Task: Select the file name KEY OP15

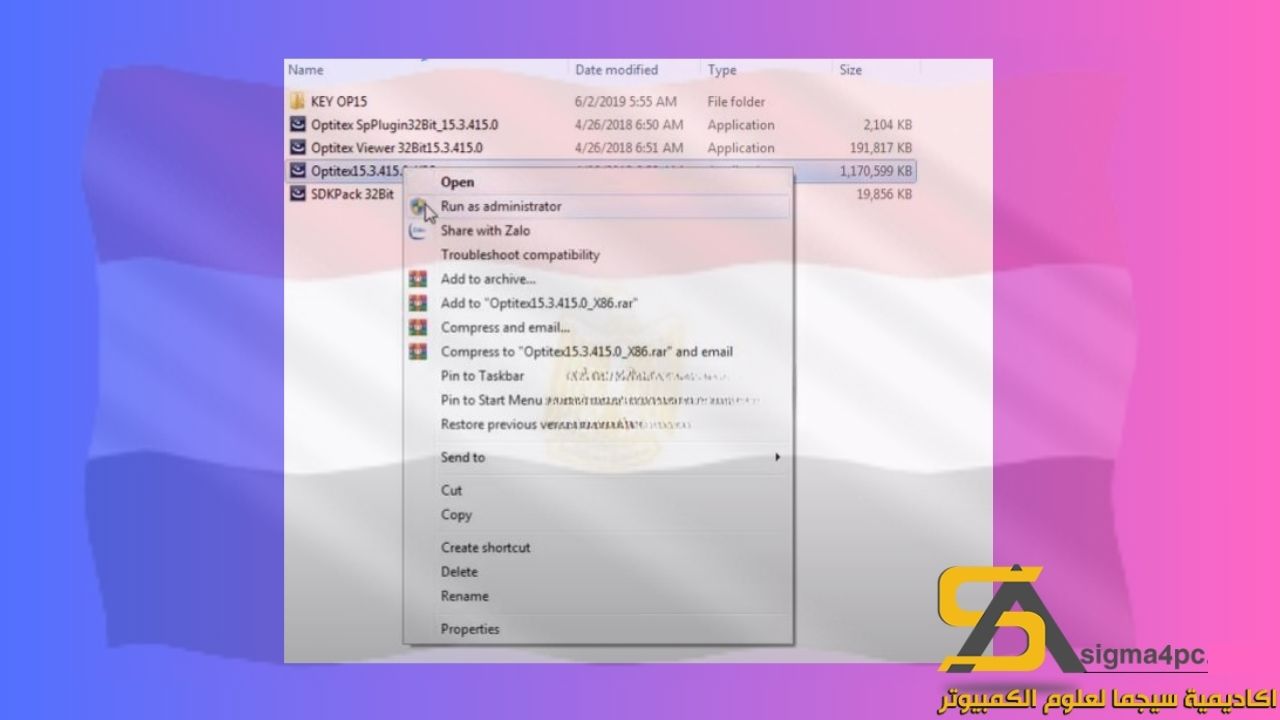Action: pyautogui.click(x=340, y=102)
